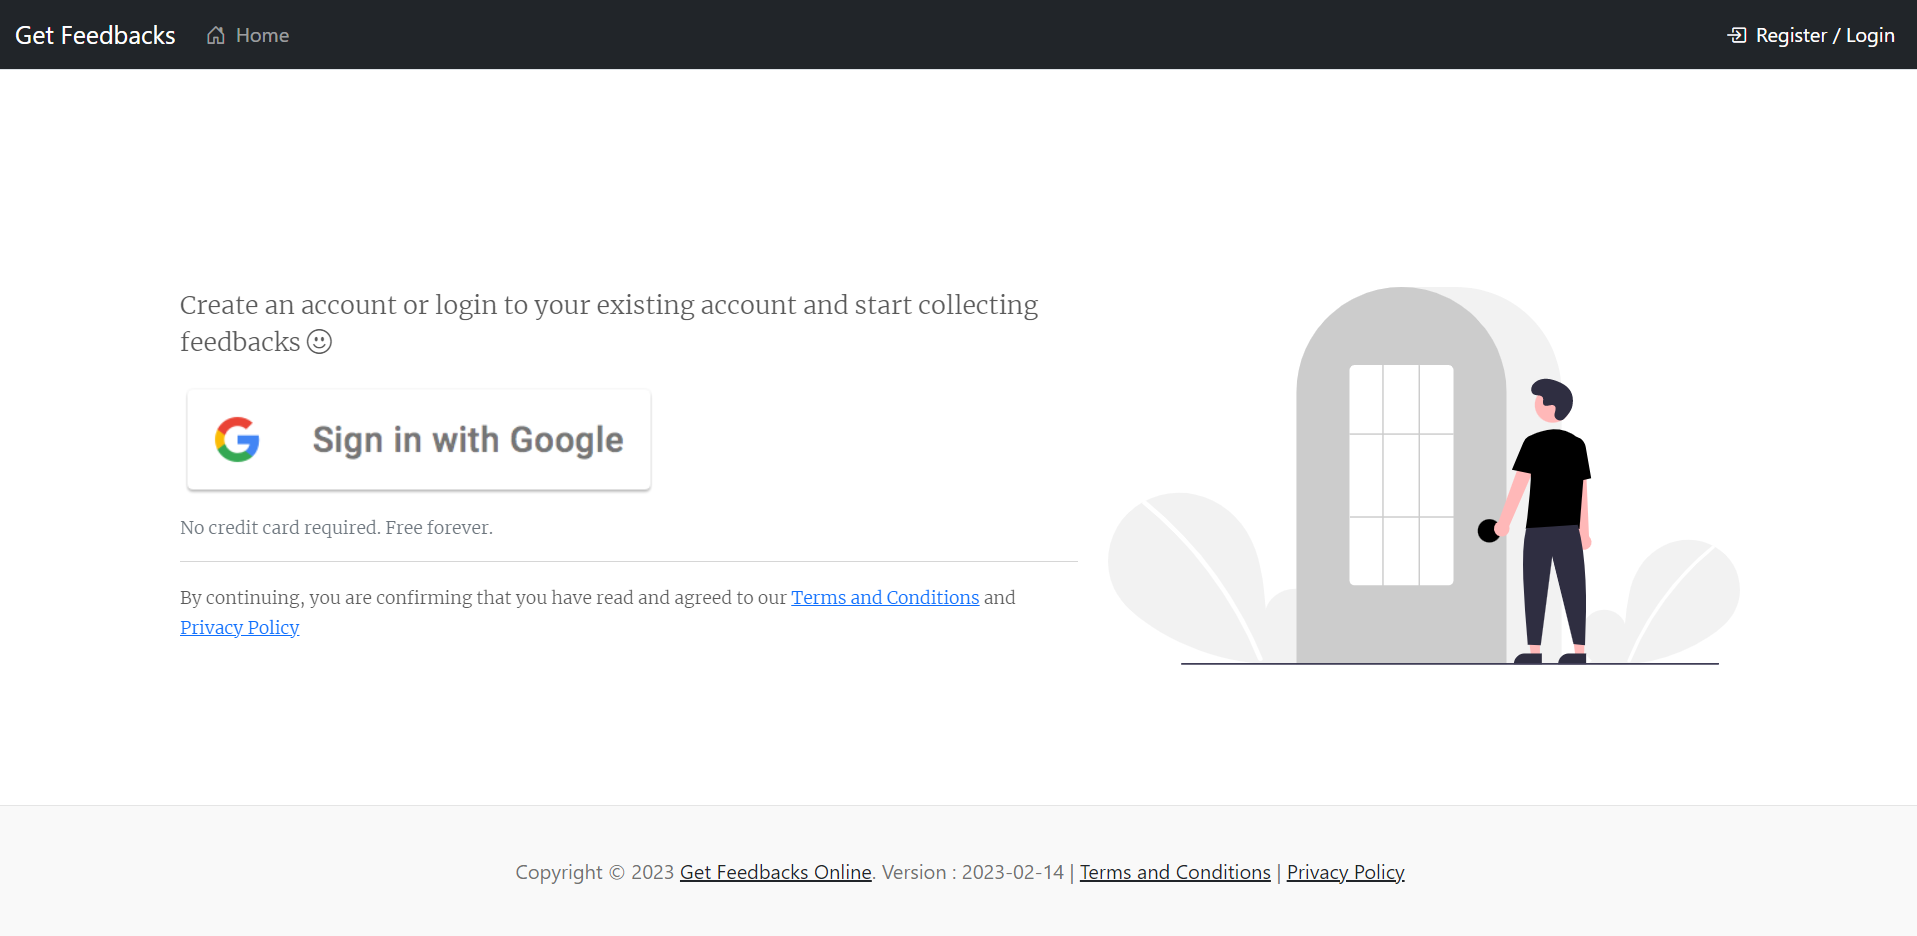Open Terms and Conditions link in body text
Viewport: 1917px width, 936px height.
(885, 597)
